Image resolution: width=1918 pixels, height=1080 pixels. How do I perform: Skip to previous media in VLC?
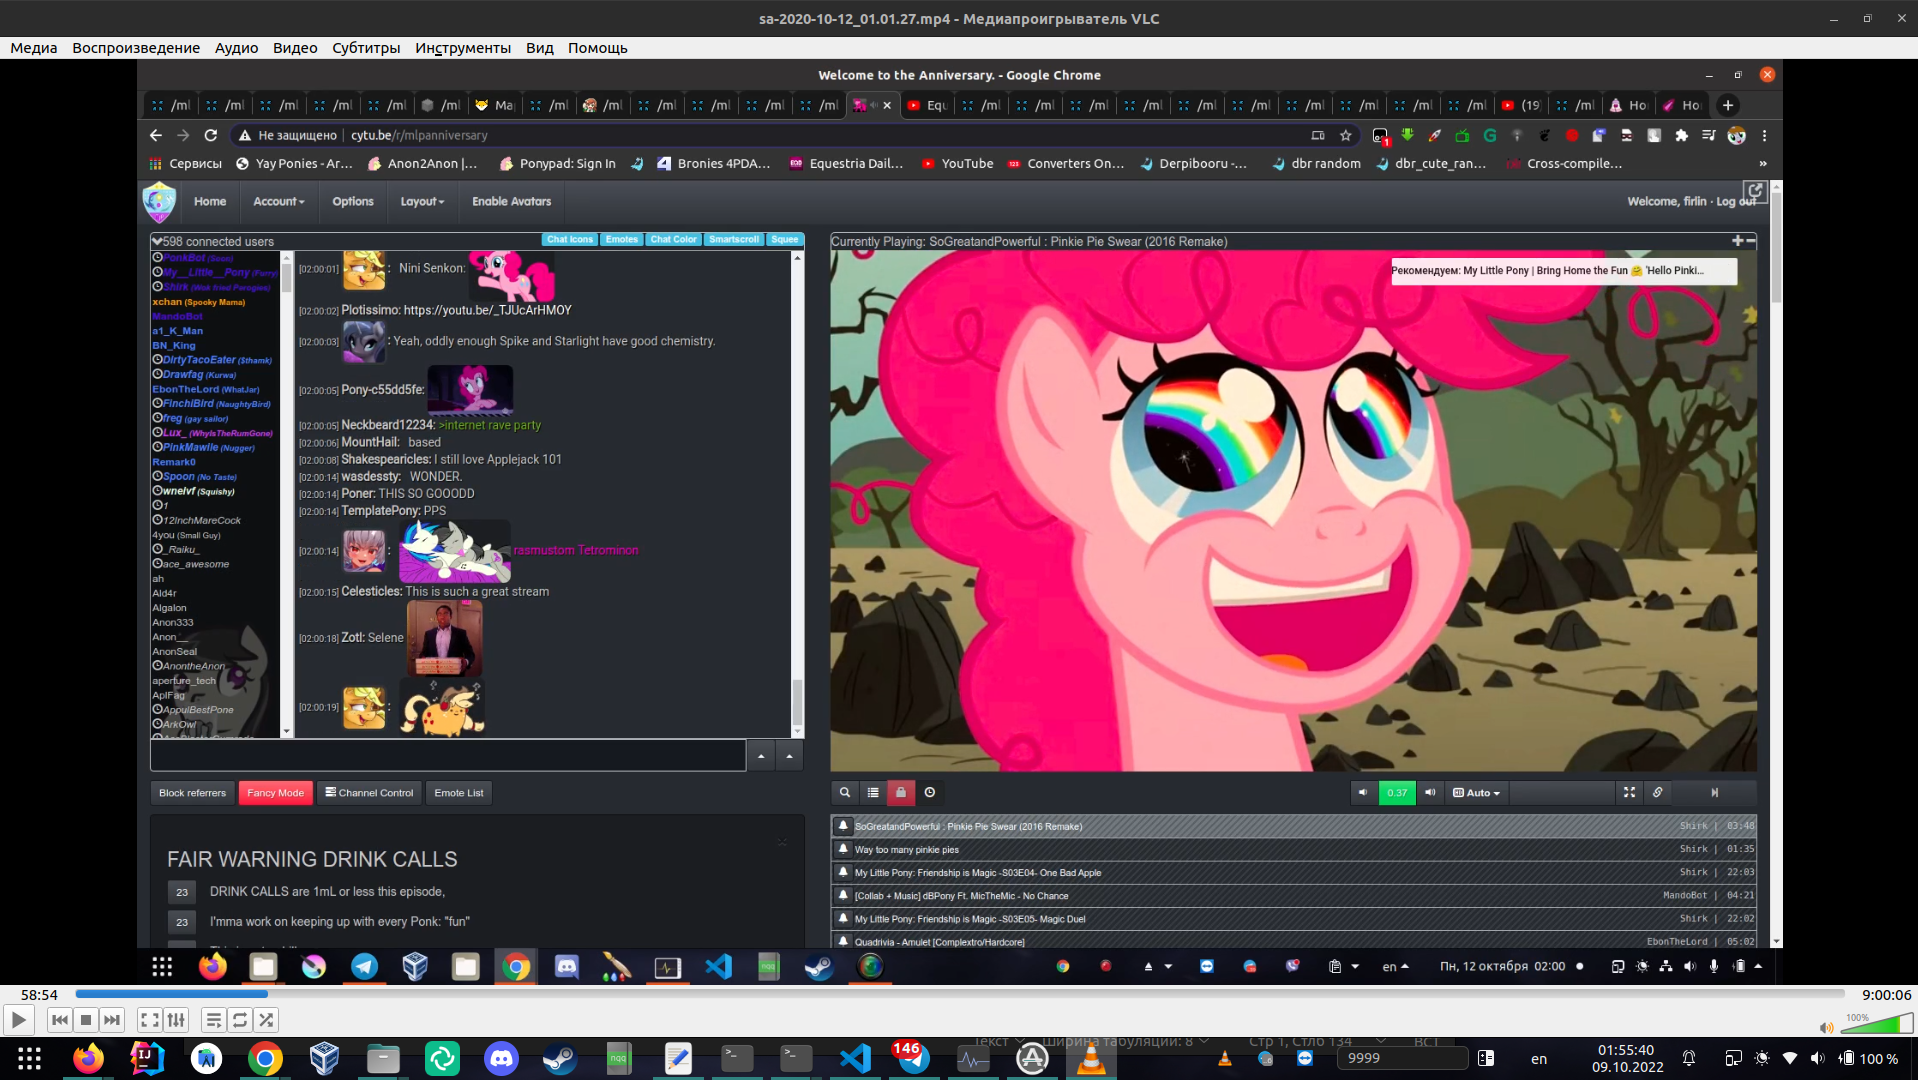click(60, 1020)
